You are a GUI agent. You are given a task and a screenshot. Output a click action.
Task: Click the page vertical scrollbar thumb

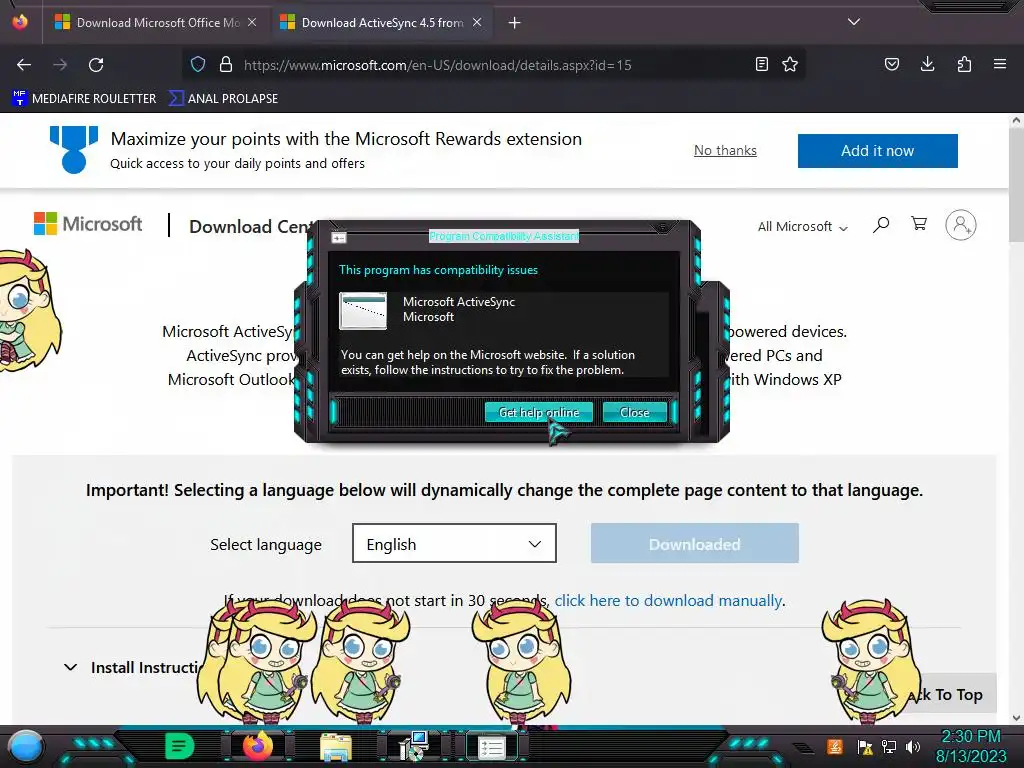pos(1016,186)
